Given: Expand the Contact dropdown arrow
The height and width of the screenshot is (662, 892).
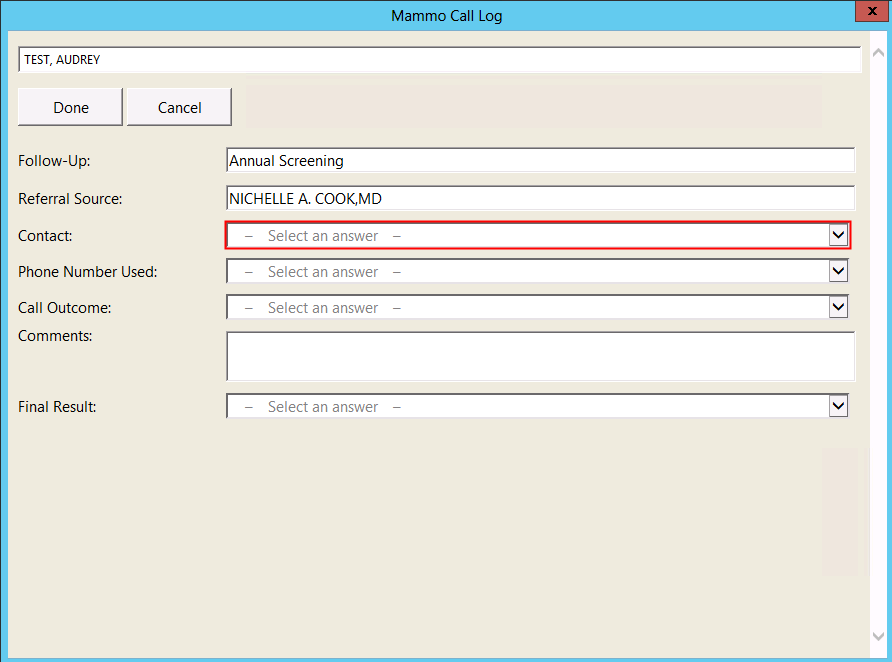Looking at the screenshot, I should [x=838, y=235].
